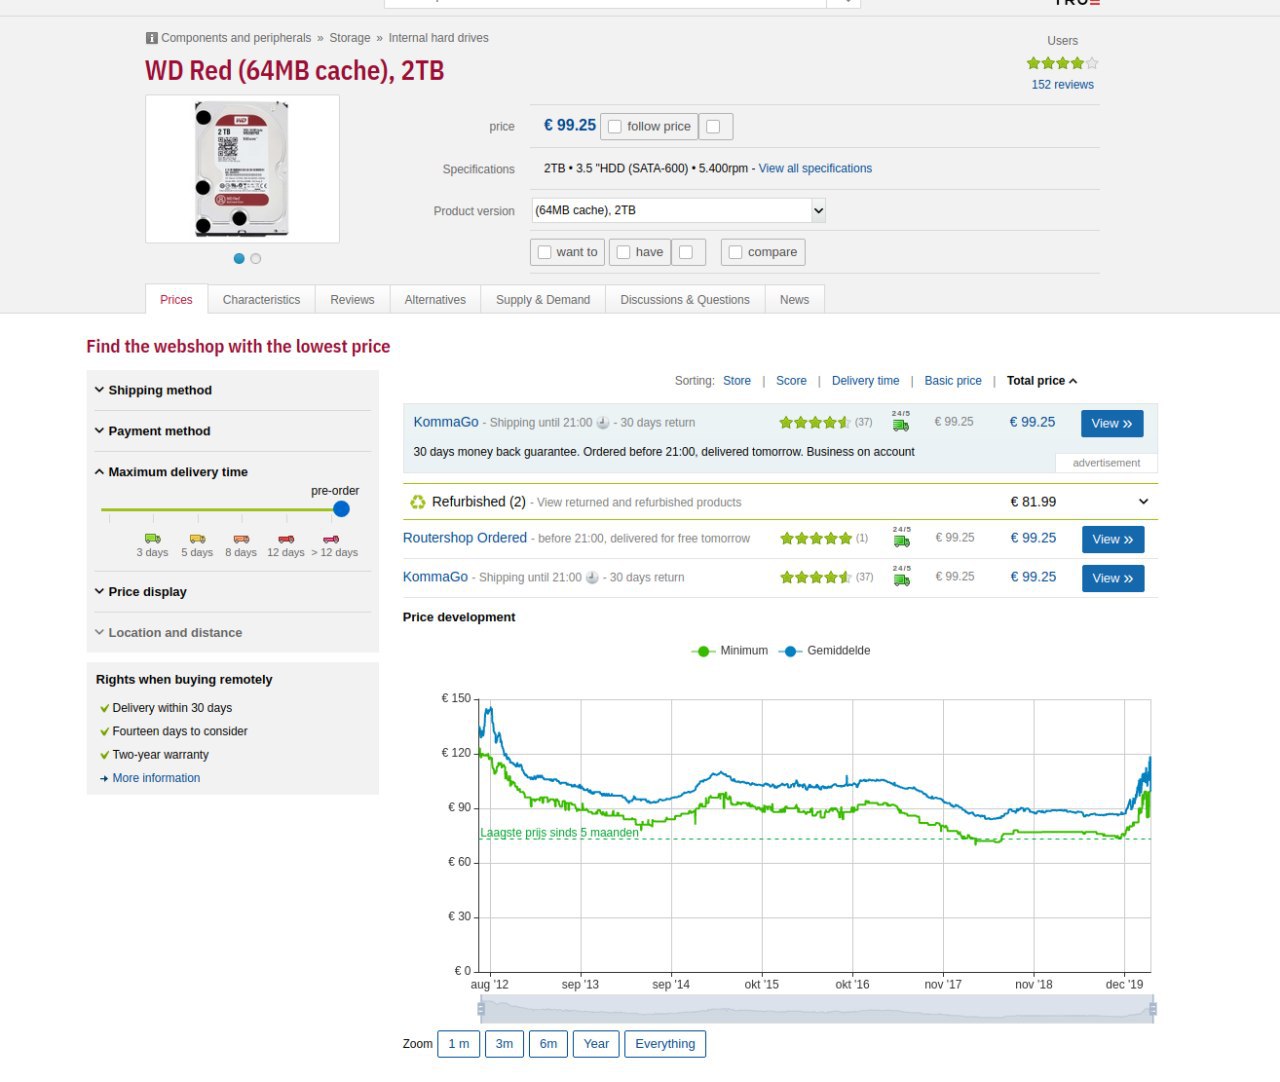Click the more than 12 days truck icon
The width and height of the screenshot is (1280, 1082).
(x=331, y=539)
